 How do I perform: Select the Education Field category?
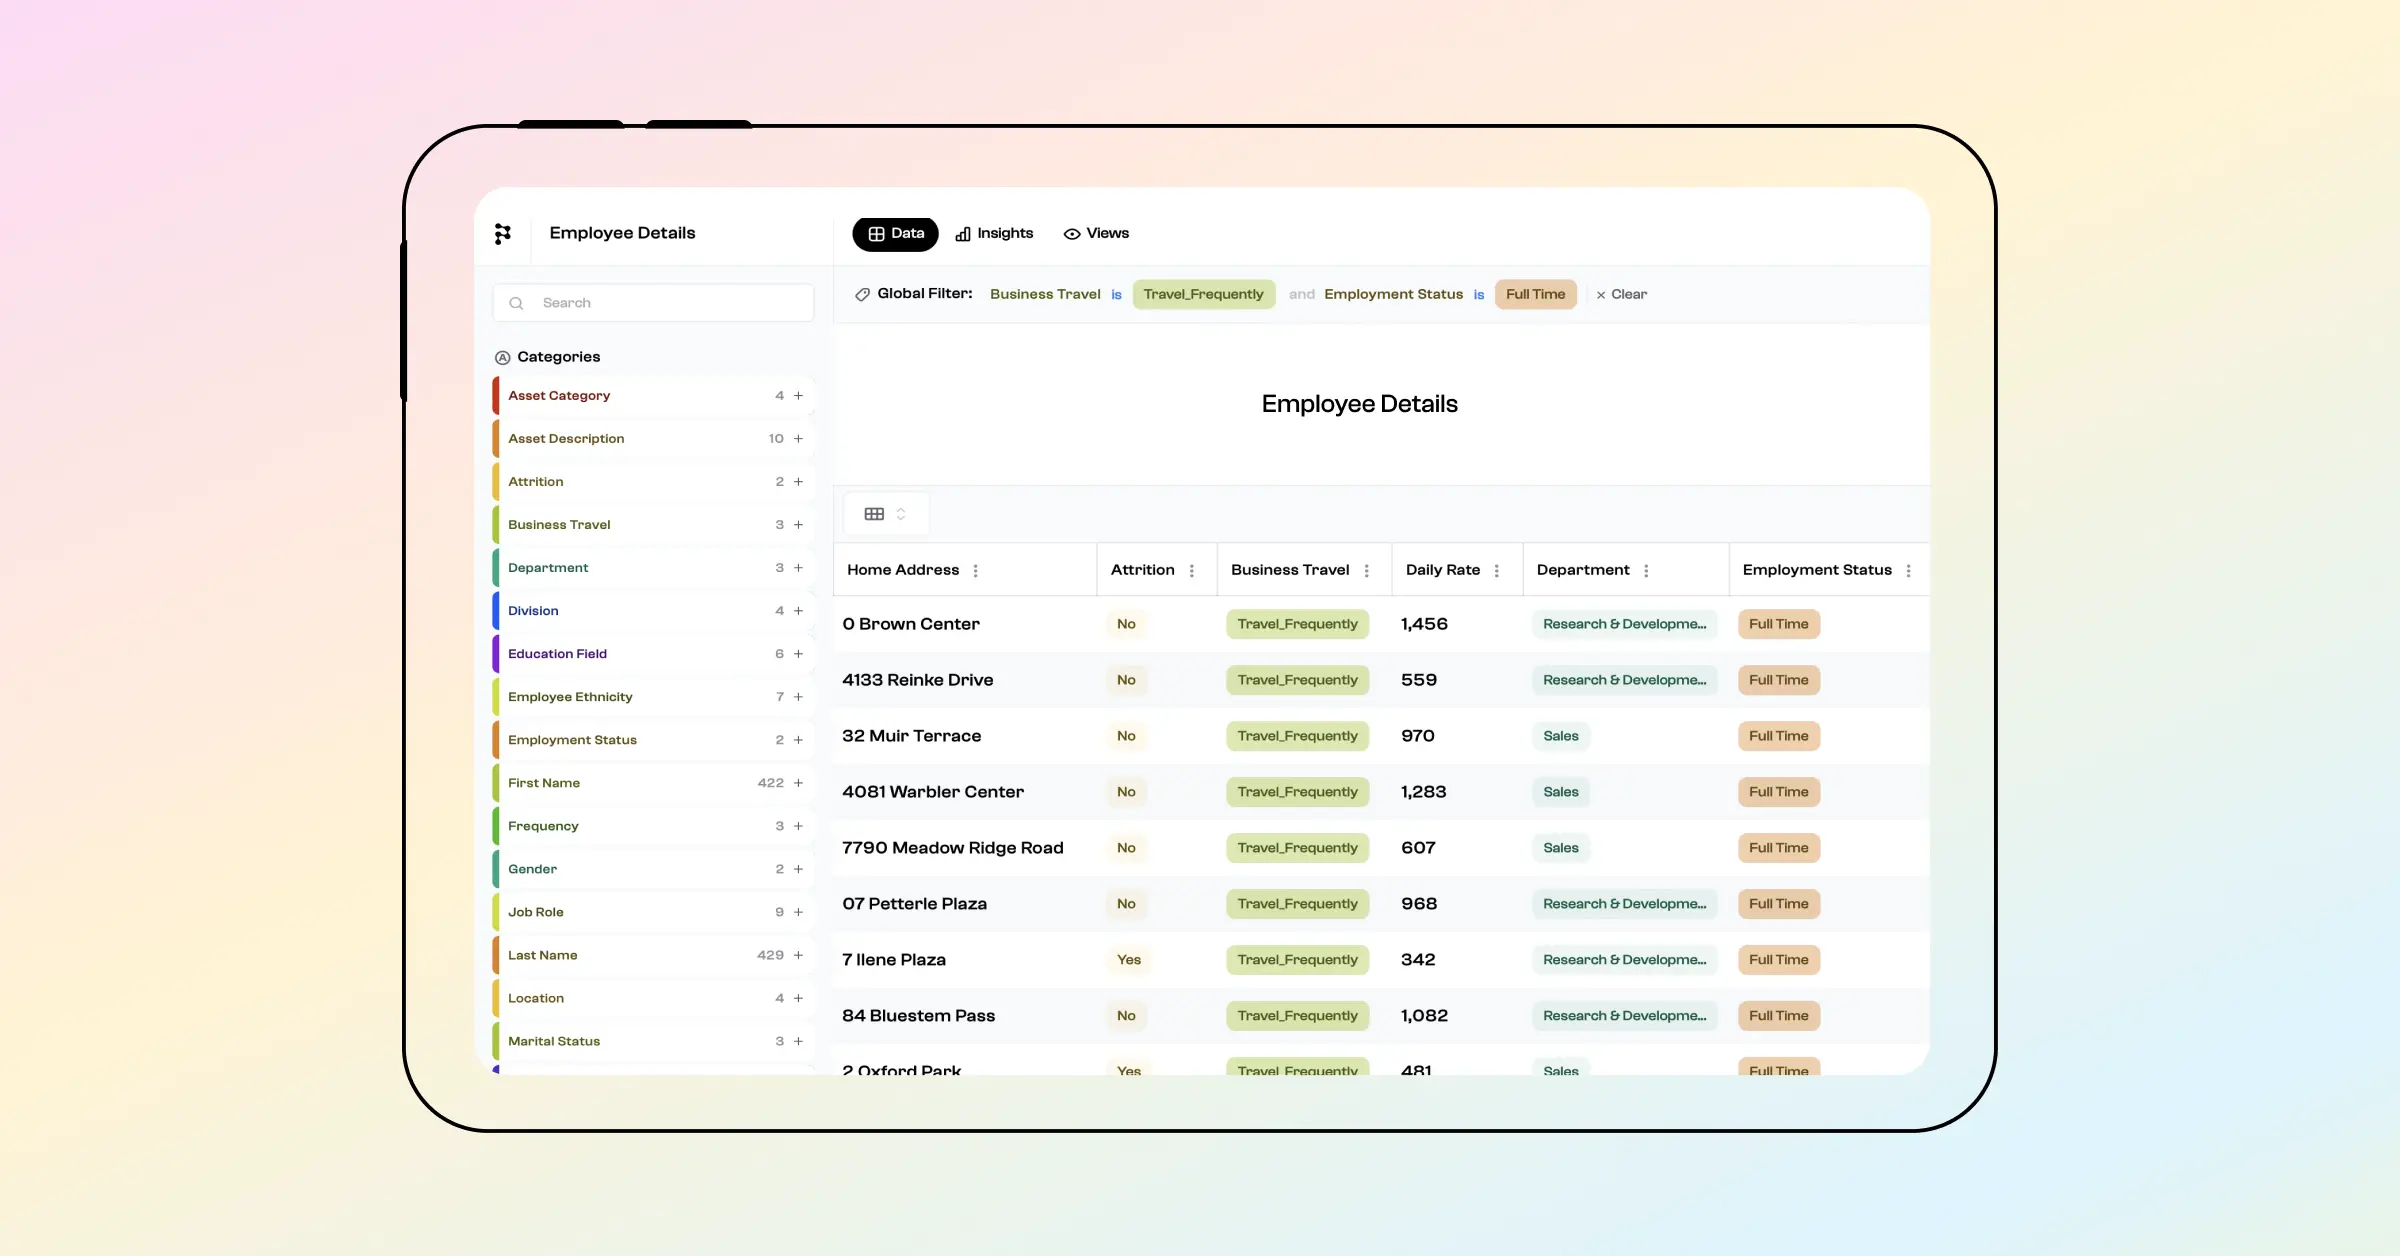(557, 654)
